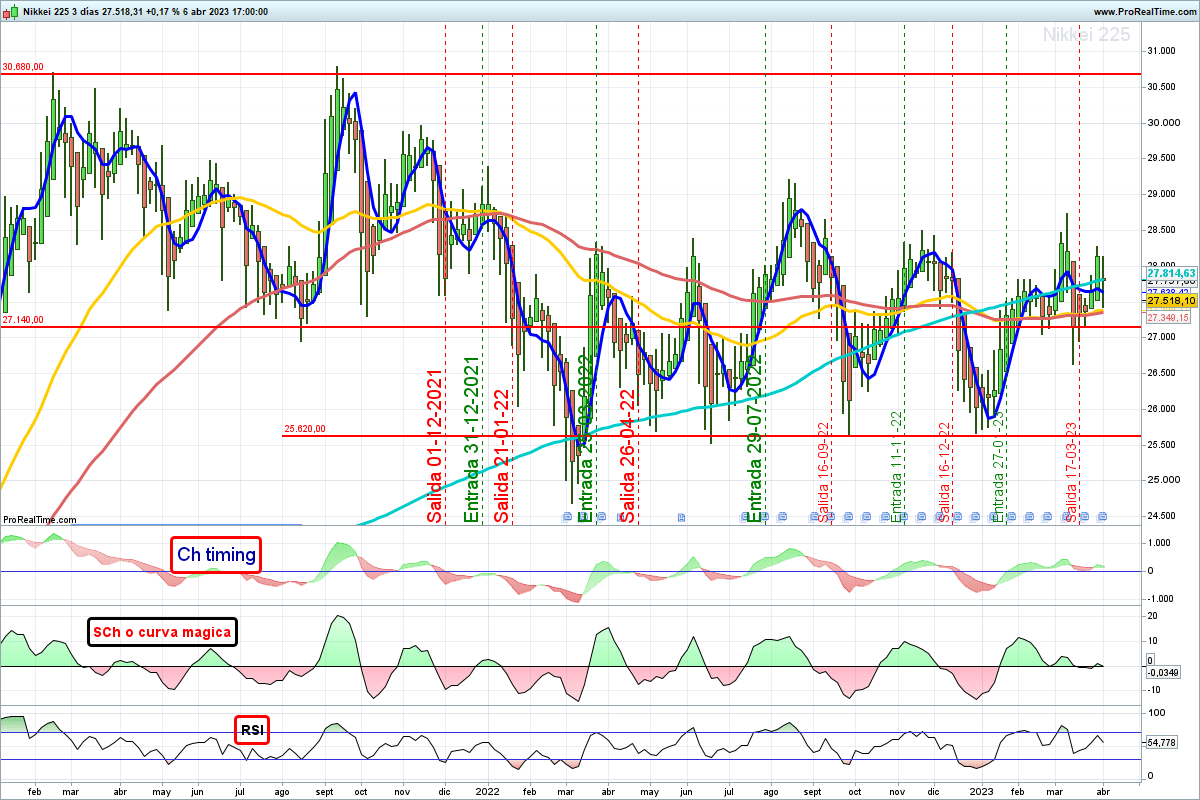Click the 54,778 RSI value tag
This screenshot has width=1200, height=800.
coord(1164,744)
